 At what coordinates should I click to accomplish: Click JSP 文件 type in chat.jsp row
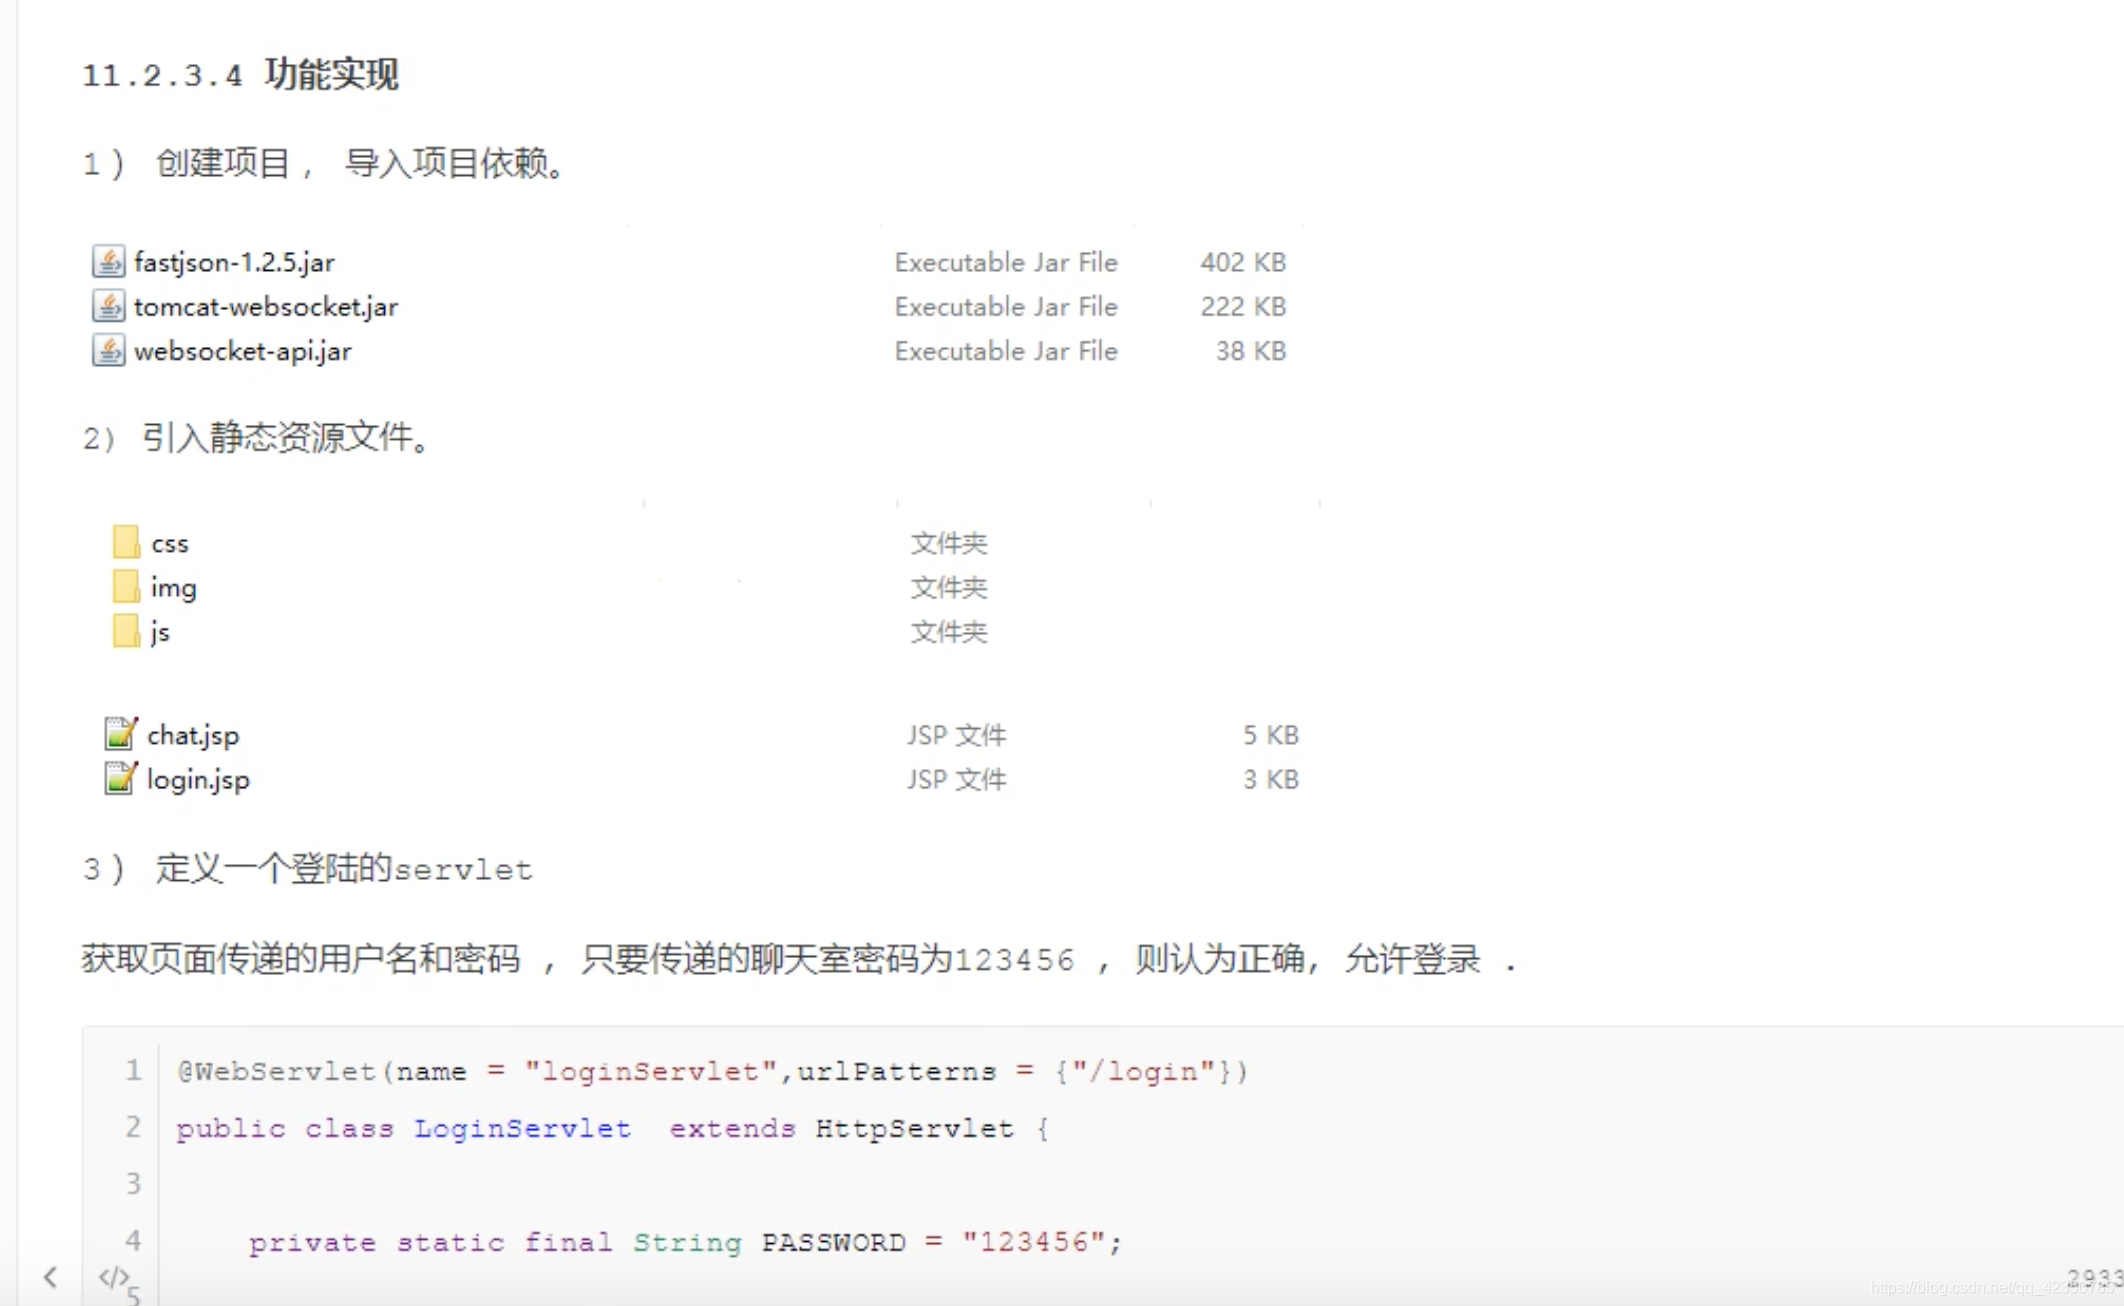(x=957, y=735)
